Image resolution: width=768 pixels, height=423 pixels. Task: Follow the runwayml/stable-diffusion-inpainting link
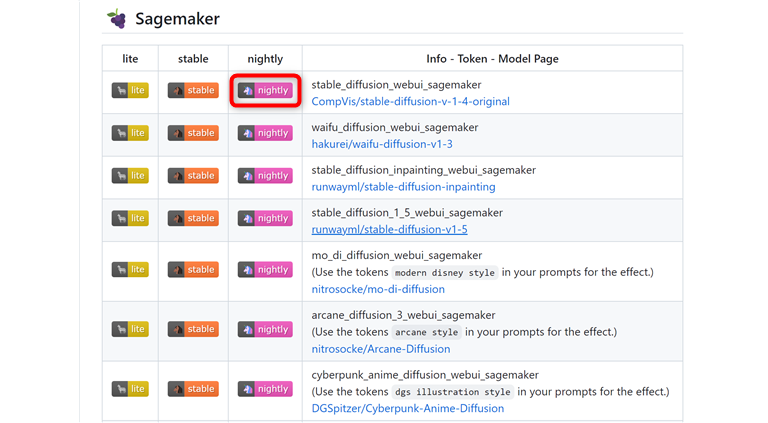(403, 187)
